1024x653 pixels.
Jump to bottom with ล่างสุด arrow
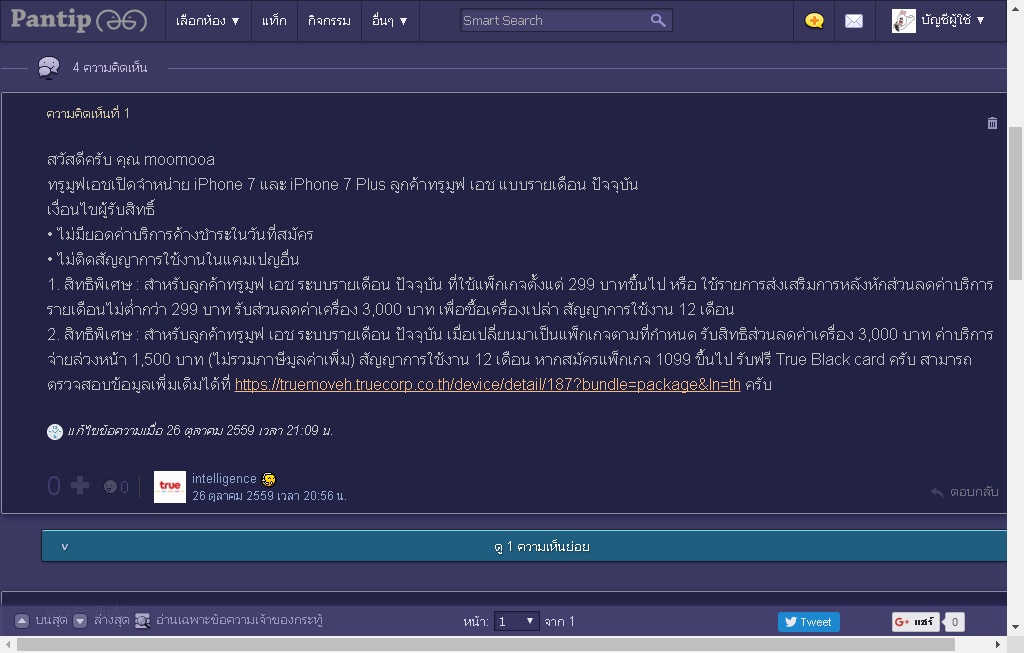coord(80,620)
